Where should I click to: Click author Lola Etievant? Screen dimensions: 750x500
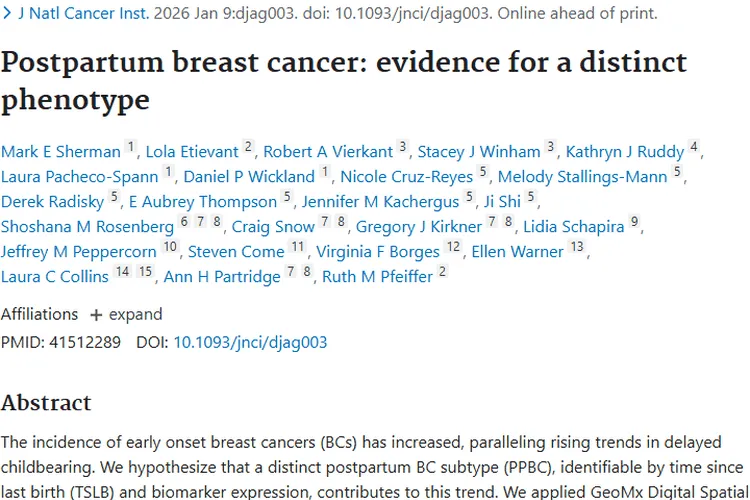point(192,152)
